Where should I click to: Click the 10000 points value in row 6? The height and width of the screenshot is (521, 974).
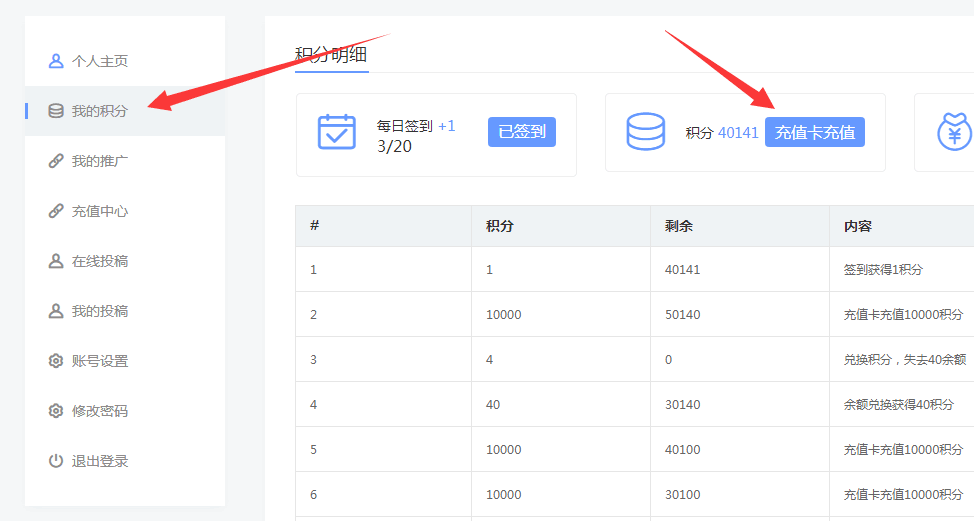tap(504, 495)
